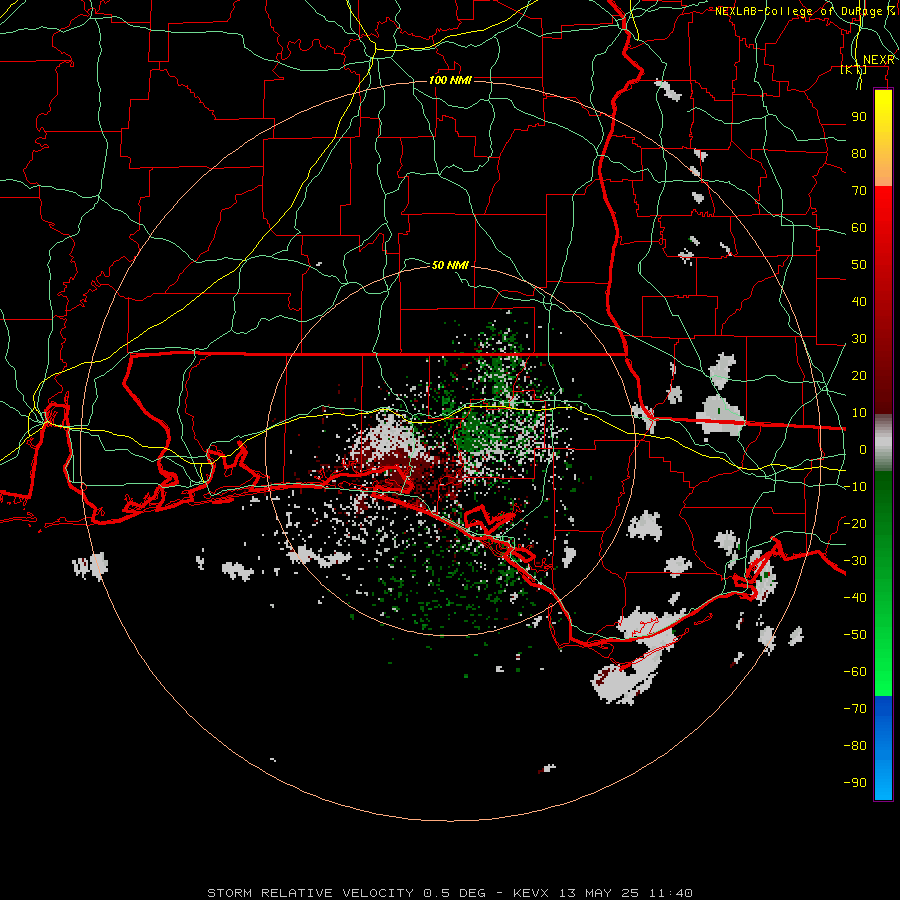Click the 40 value on velocity scale

coord(859,302)
